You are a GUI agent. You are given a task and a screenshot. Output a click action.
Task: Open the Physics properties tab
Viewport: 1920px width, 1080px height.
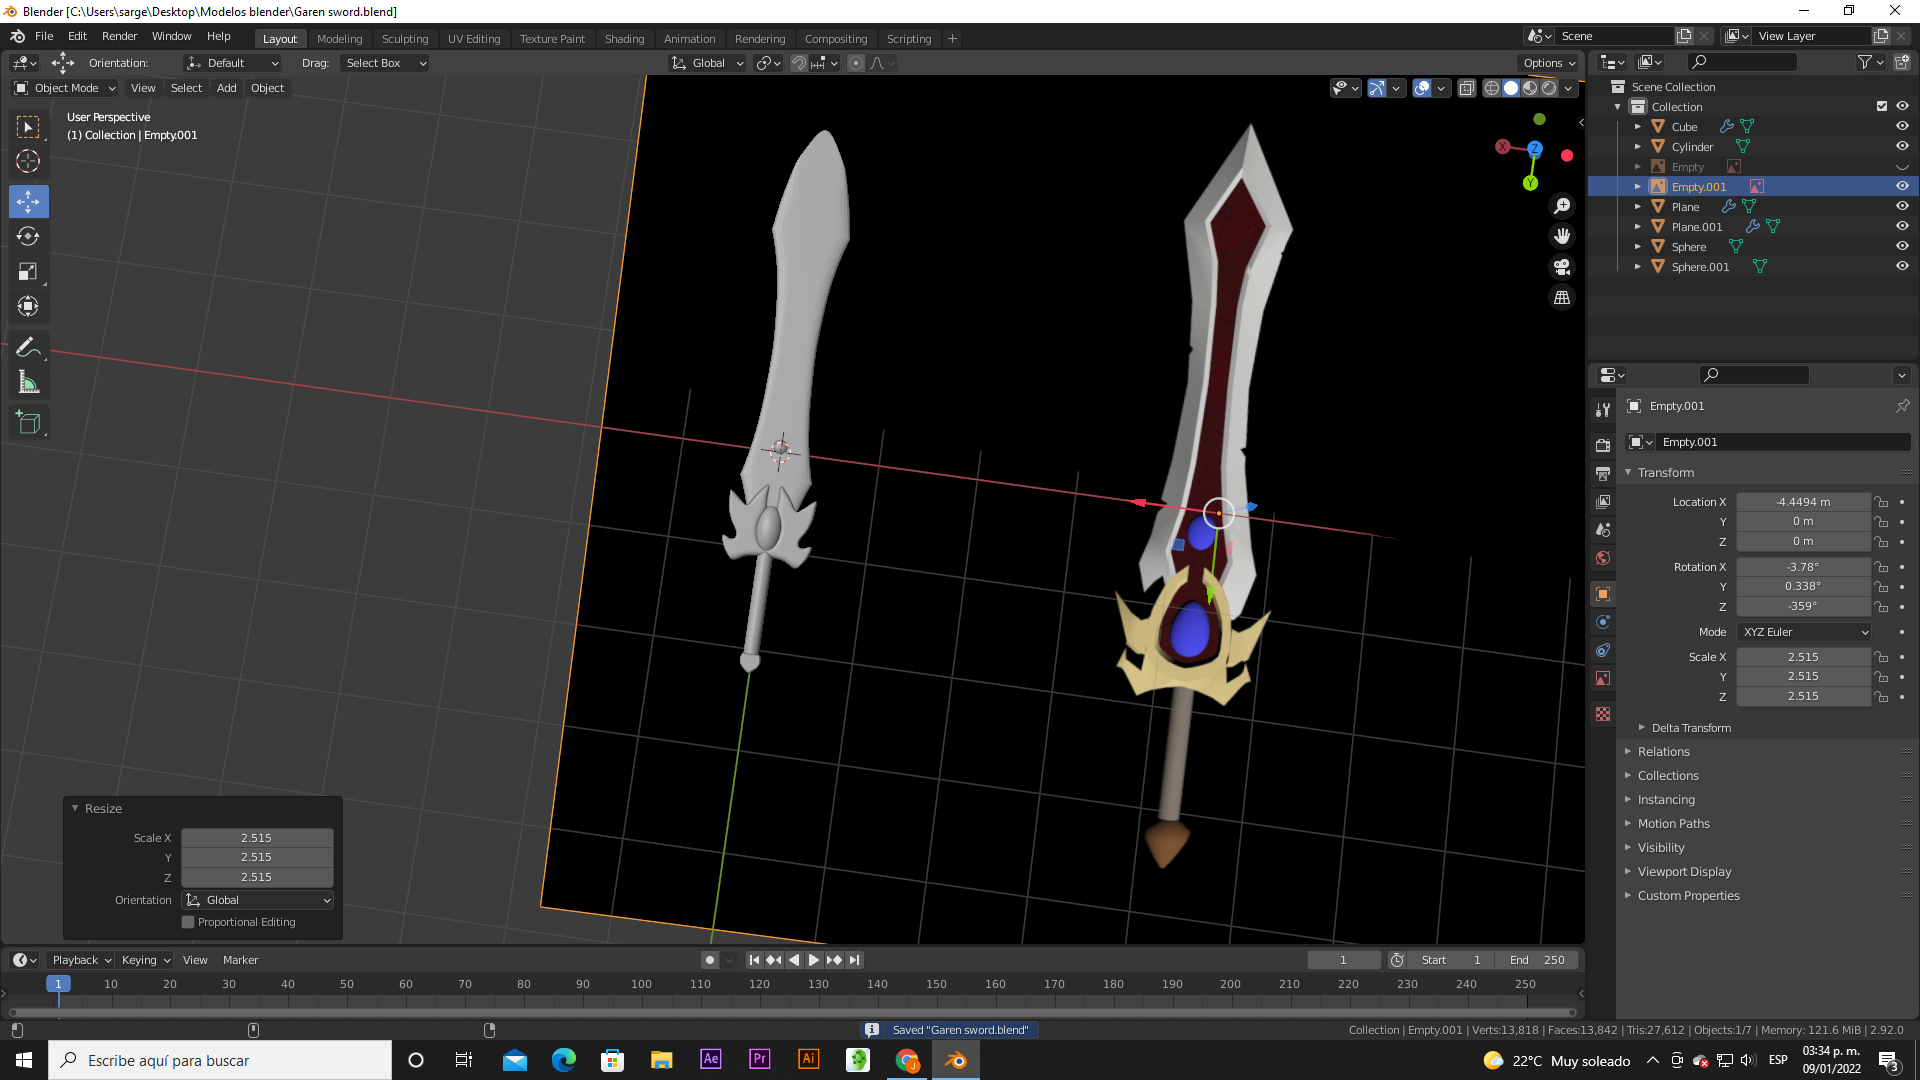1603,622
